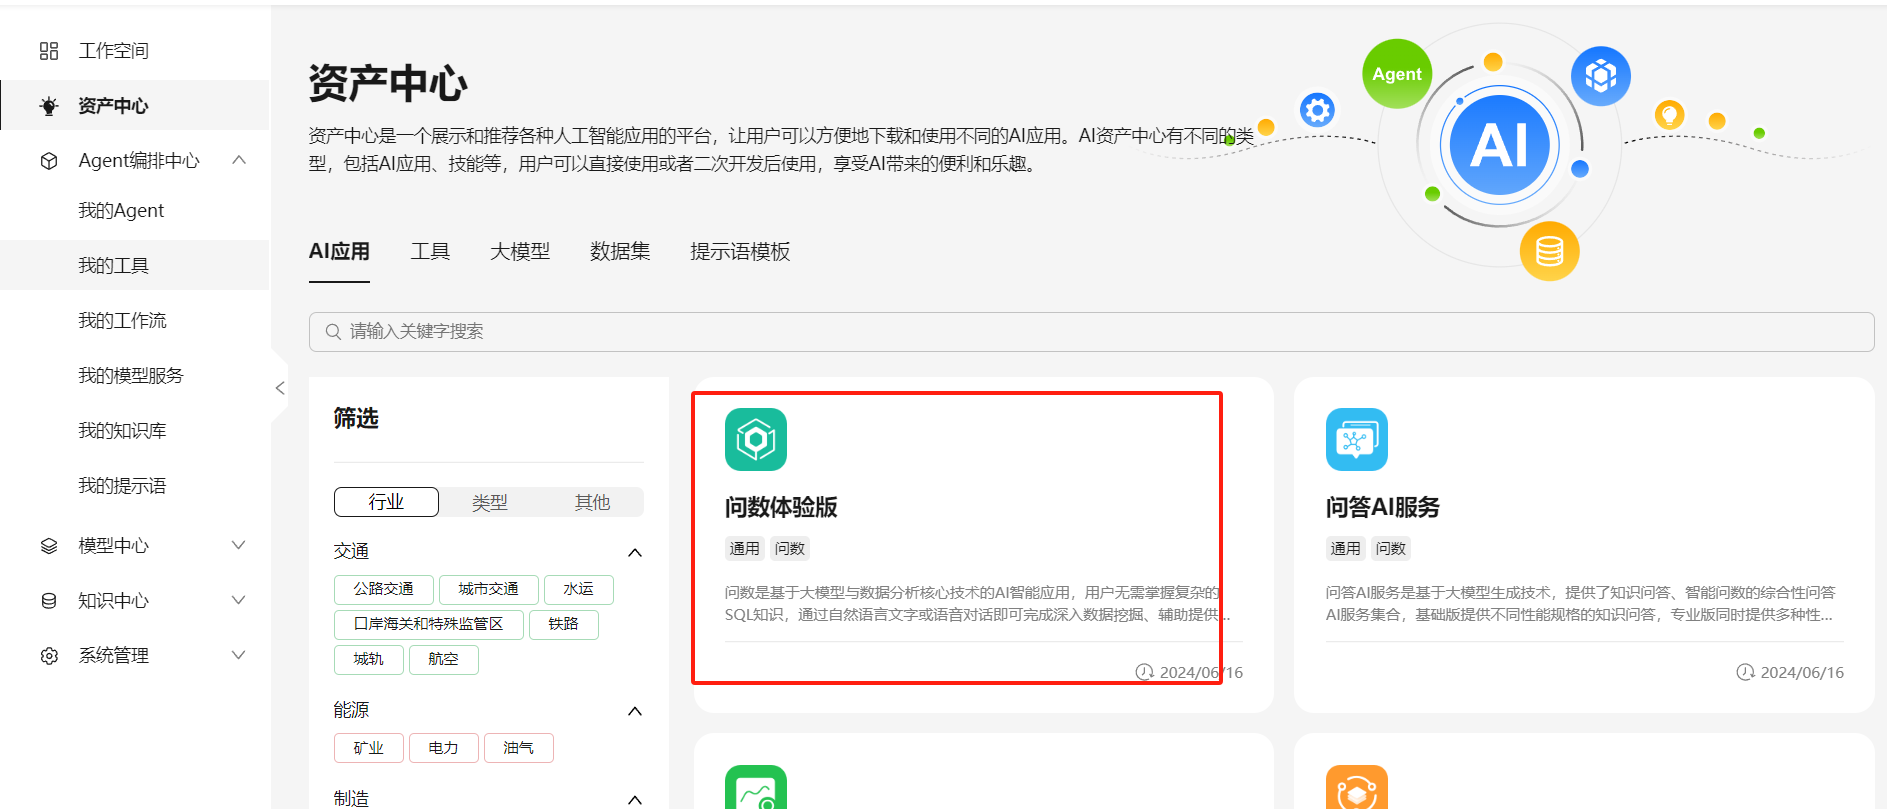Toggle the 电力 filter tag

click(444, 748)
